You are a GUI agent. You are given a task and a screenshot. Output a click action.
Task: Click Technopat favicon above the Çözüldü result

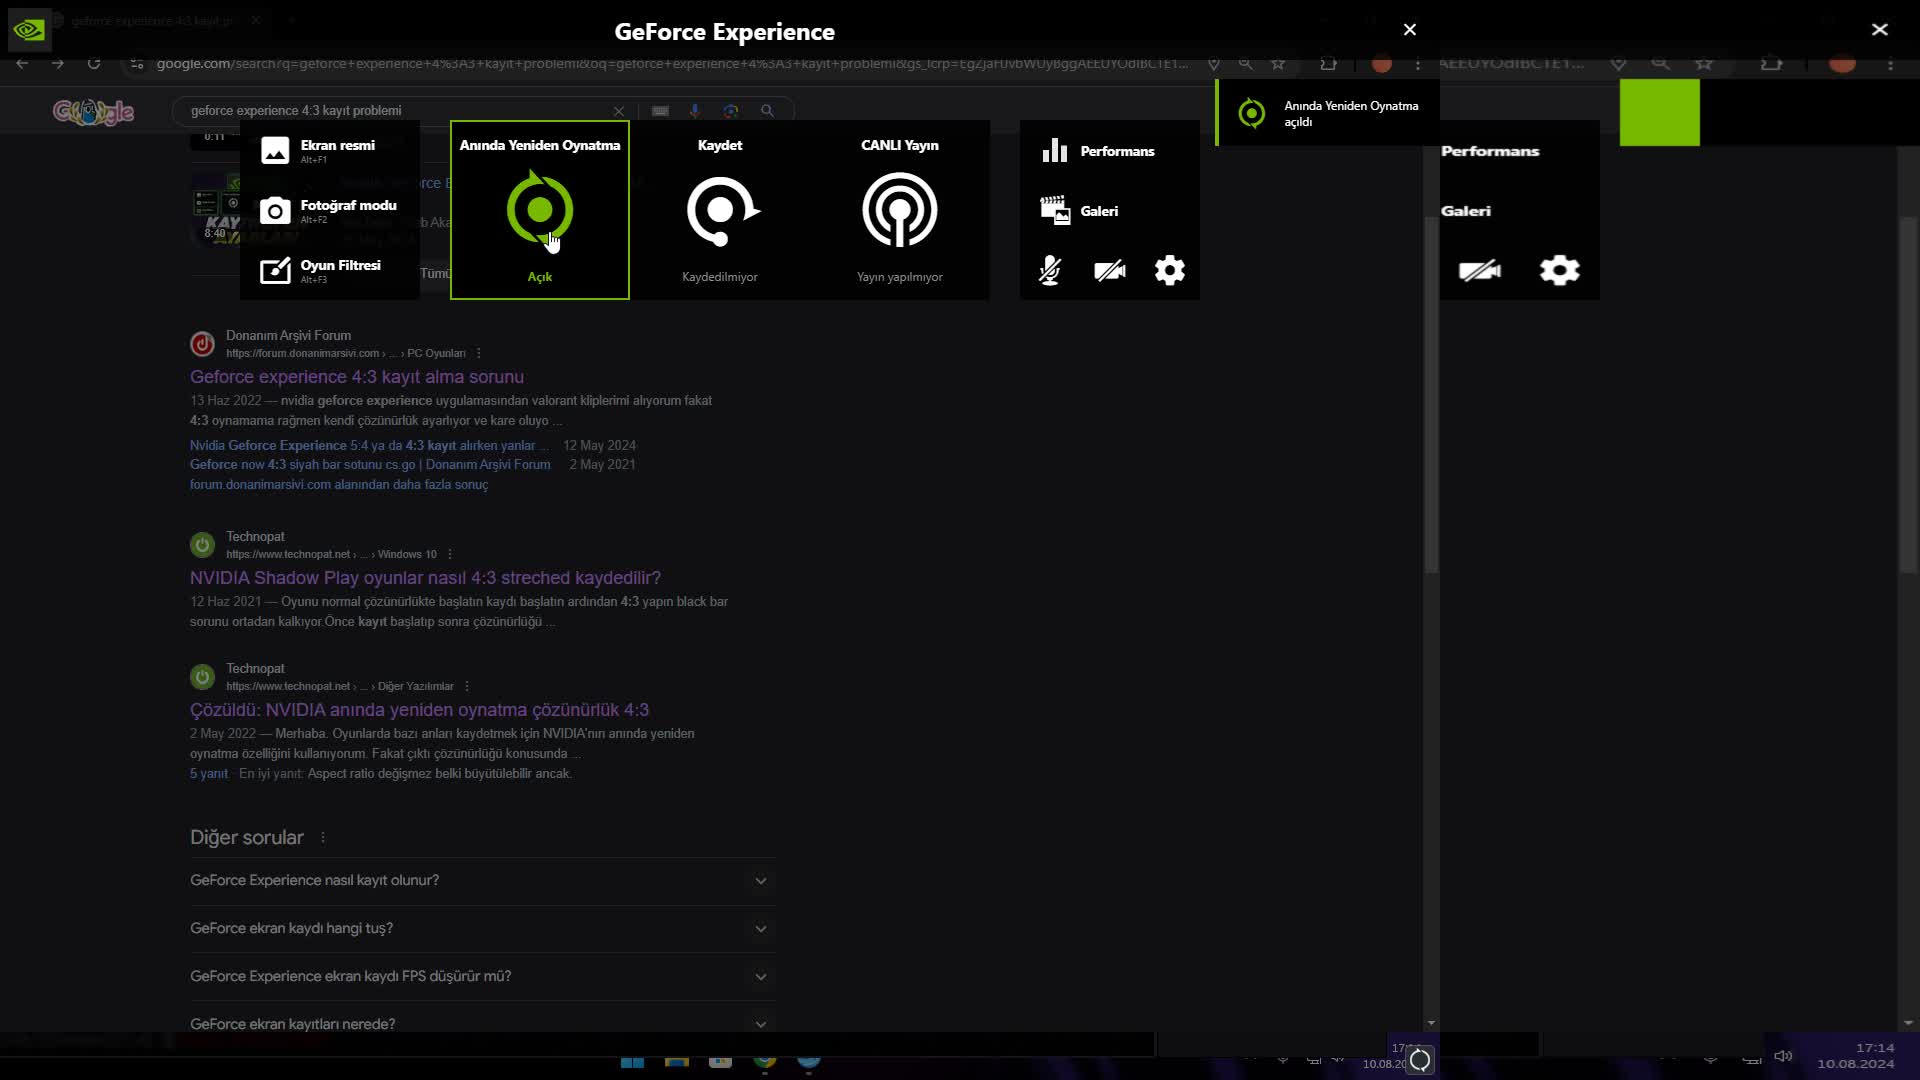point(202,677)
